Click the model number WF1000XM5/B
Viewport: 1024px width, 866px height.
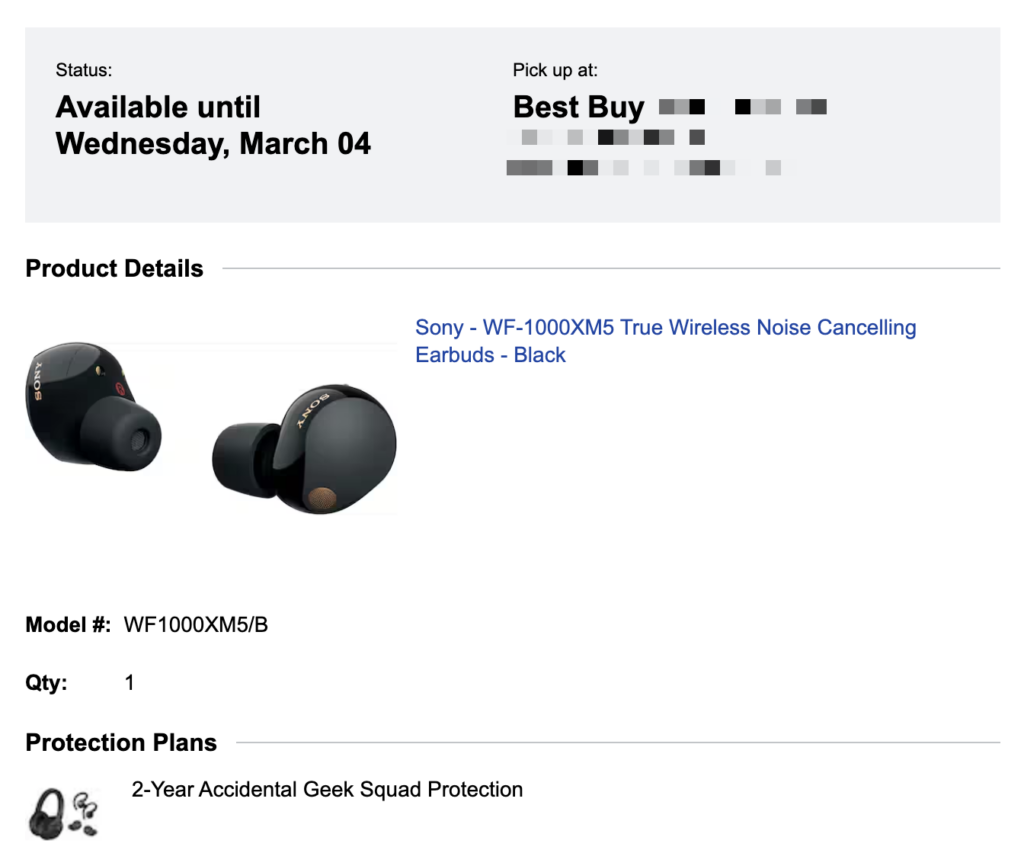tap(196, 626)
